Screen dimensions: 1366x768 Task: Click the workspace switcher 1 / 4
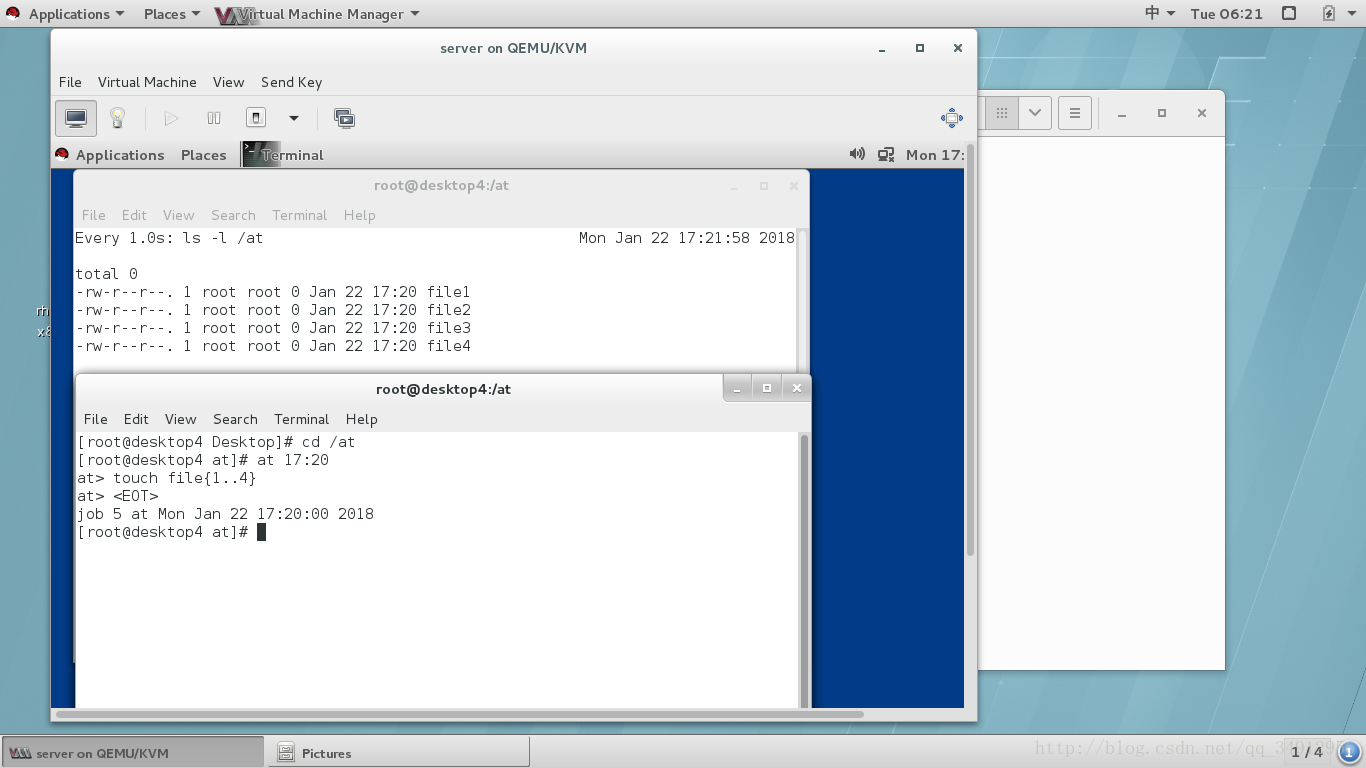click(x=1306, y=752)
